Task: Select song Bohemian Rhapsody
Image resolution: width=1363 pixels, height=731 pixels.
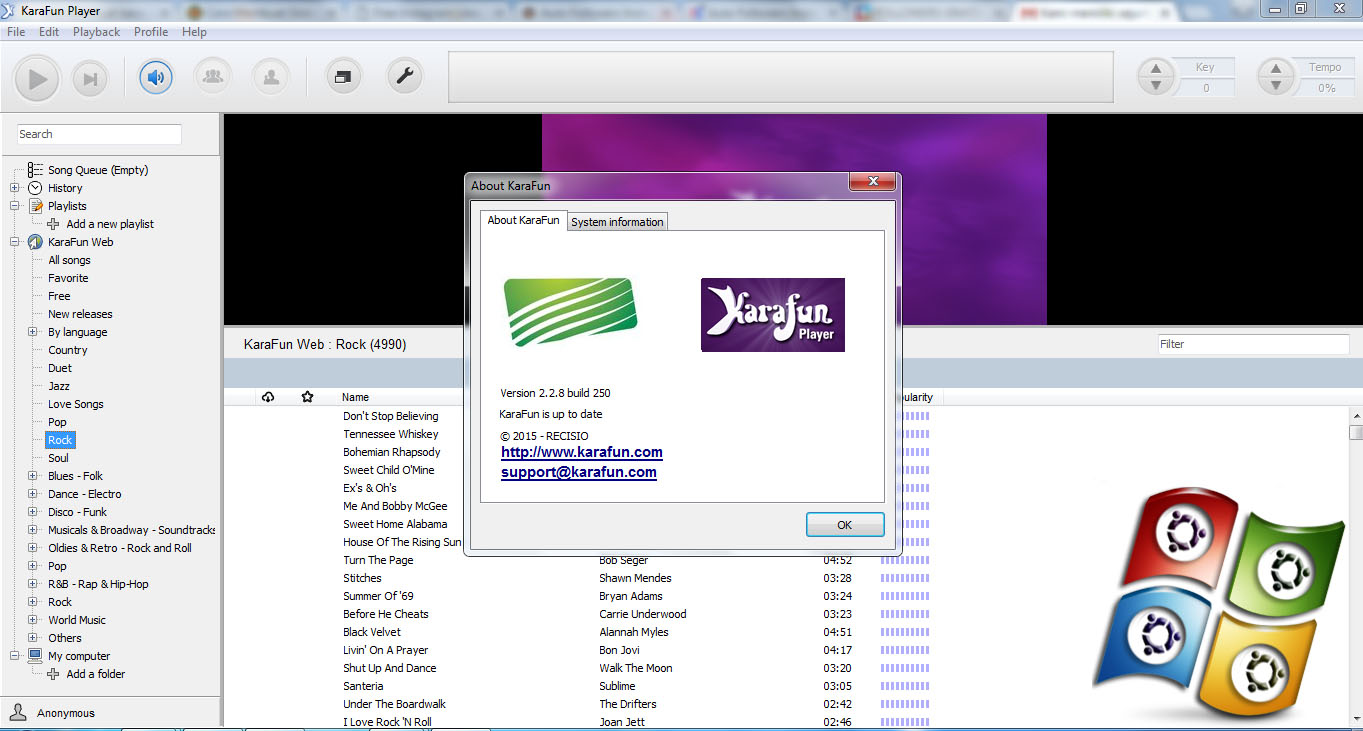Action: tap(392, 452)
